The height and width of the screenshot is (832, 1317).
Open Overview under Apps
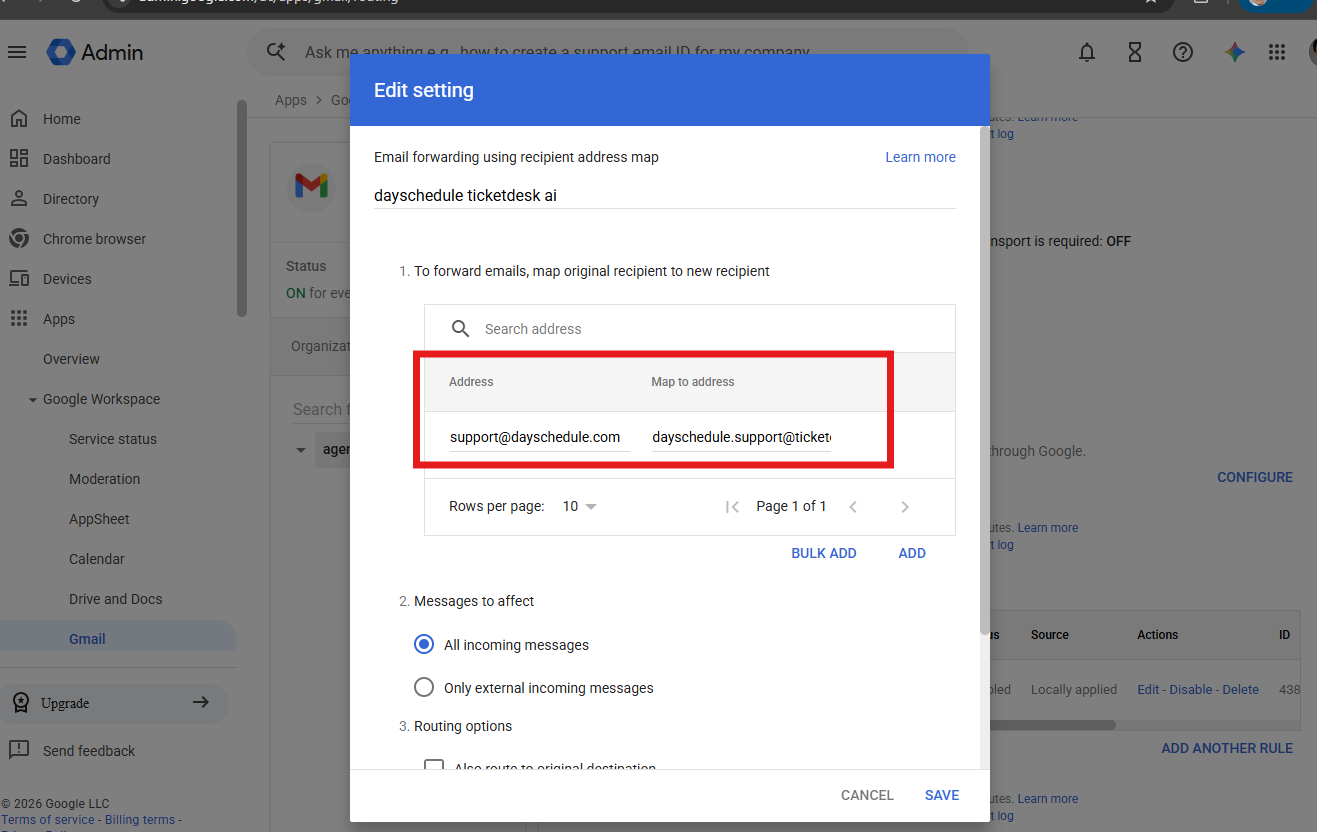(71, 359)
